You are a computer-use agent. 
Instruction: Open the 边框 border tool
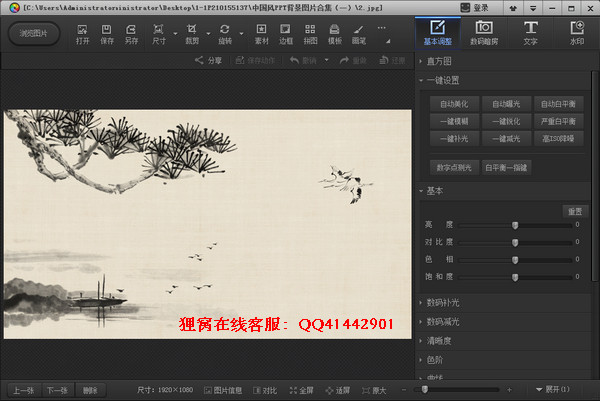[285, 34]
